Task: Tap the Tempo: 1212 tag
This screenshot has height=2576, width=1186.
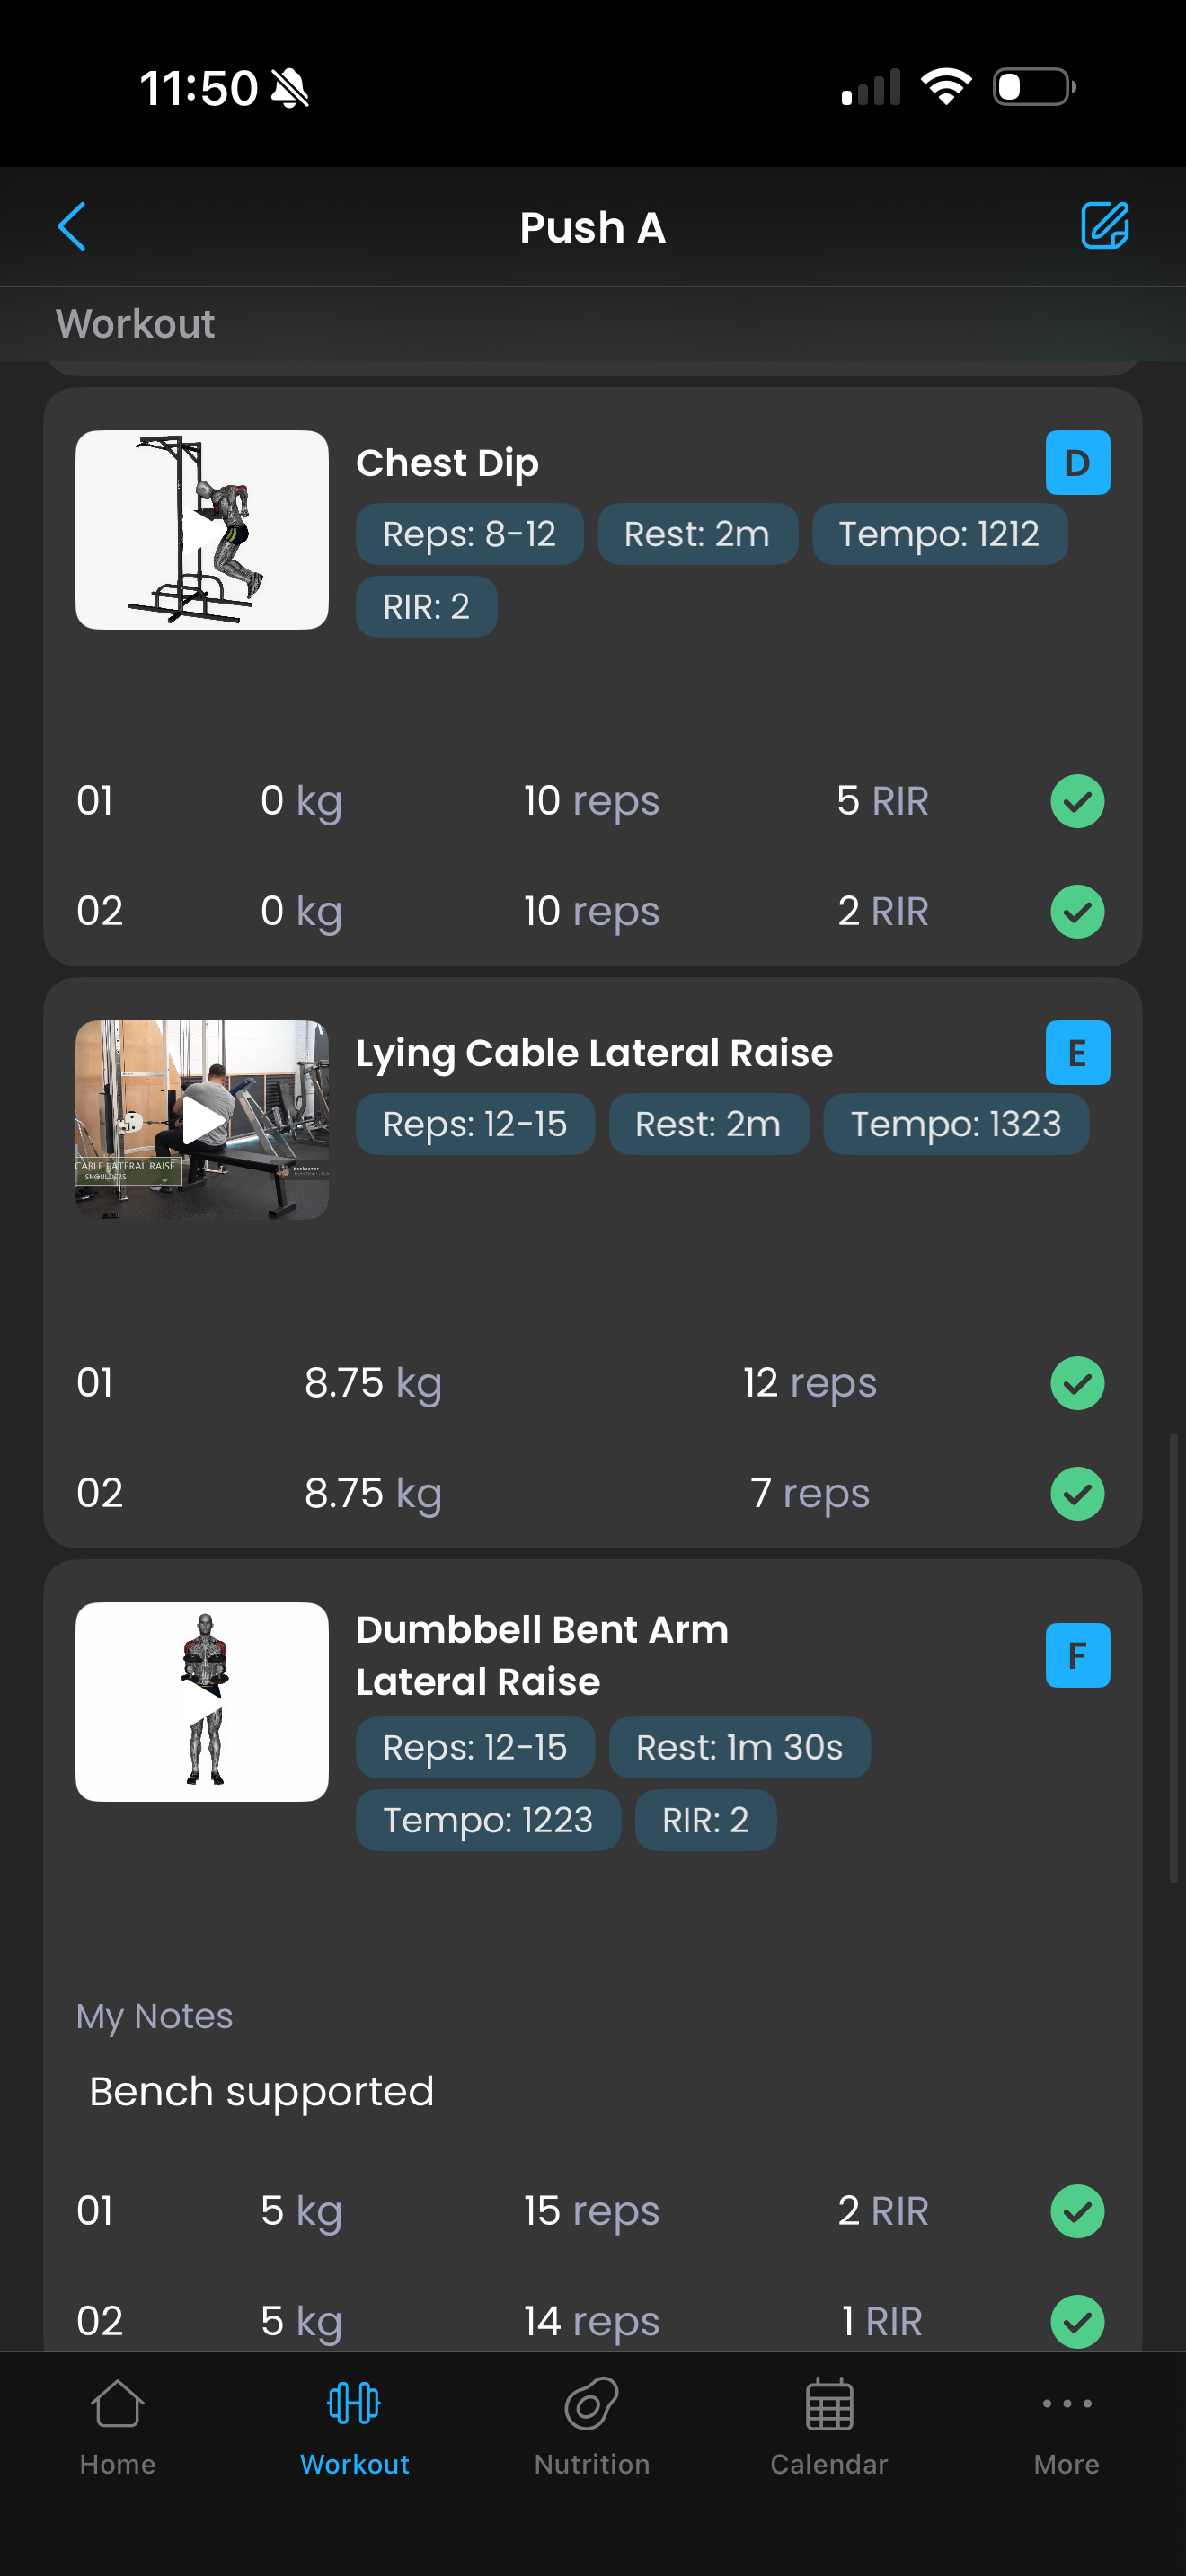Action: pyautogui.click(x=939, y=534)
